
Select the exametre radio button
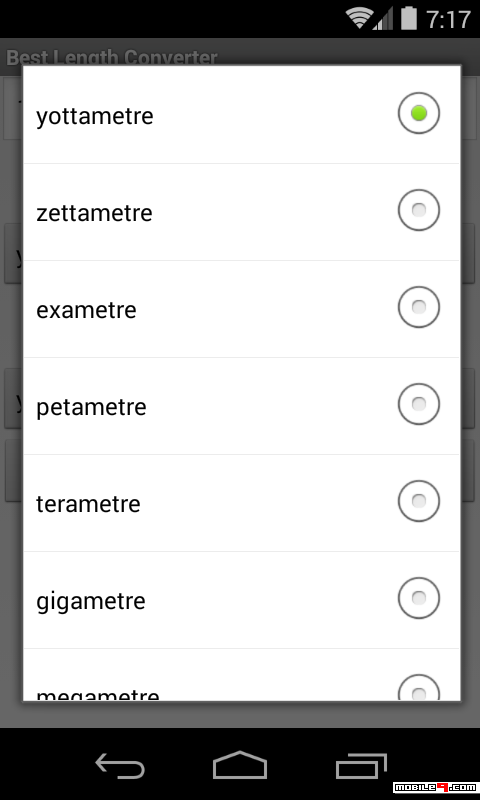(x=418, y=307)
